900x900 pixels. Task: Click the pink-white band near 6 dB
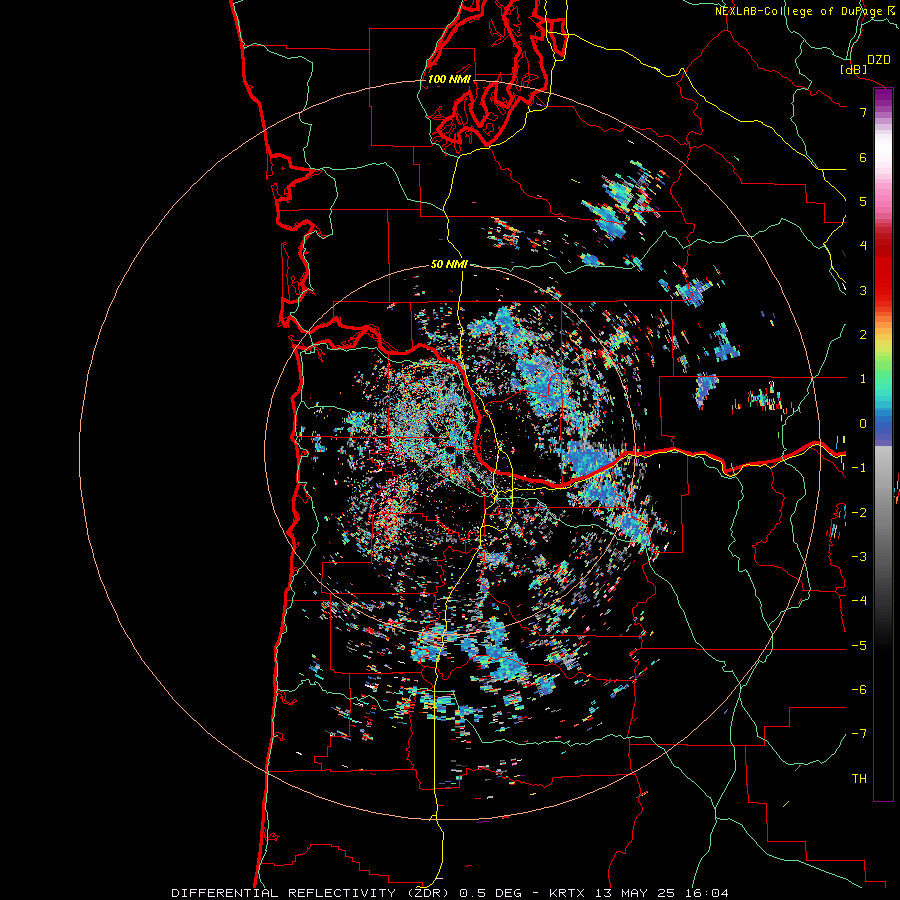click(x=883, y=157)
